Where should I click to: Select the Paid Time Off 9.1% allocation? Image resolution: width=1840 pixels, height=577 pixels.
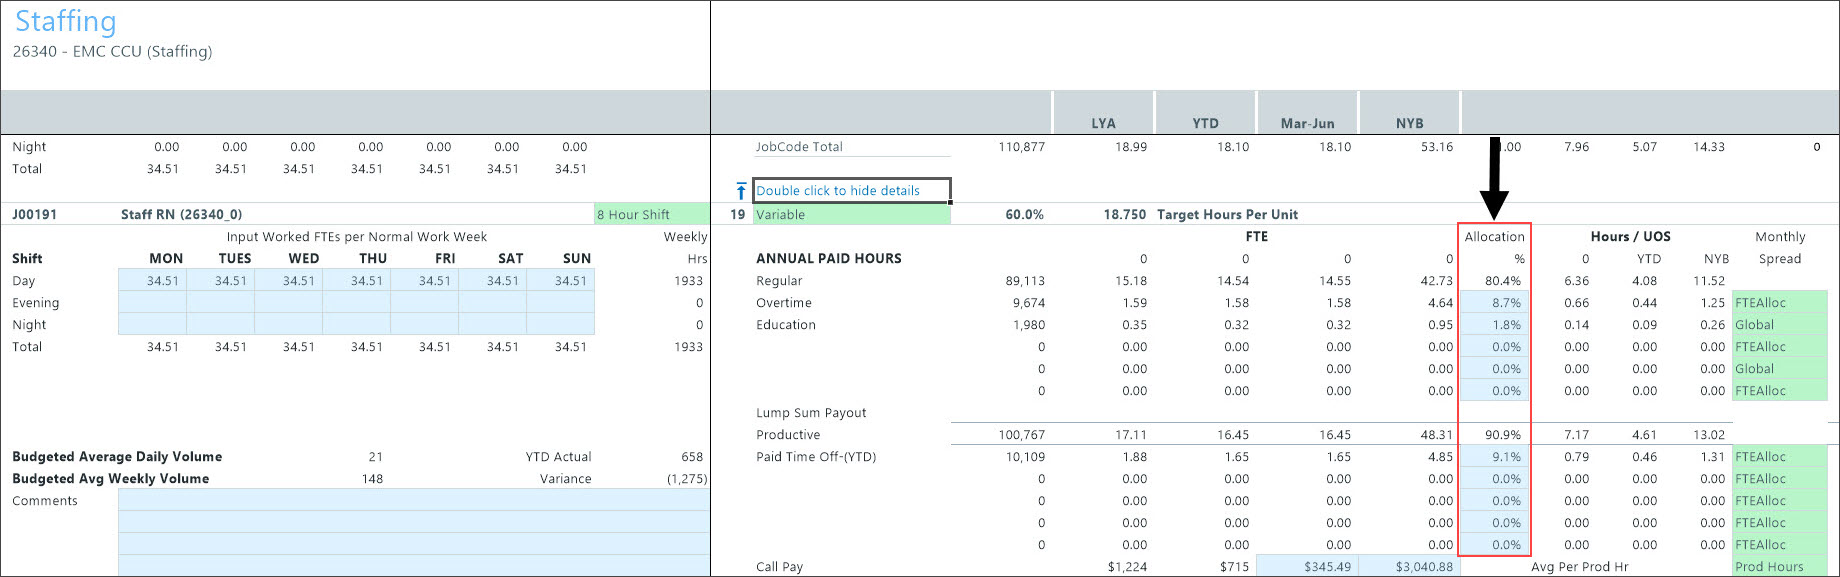(1494, 457)
